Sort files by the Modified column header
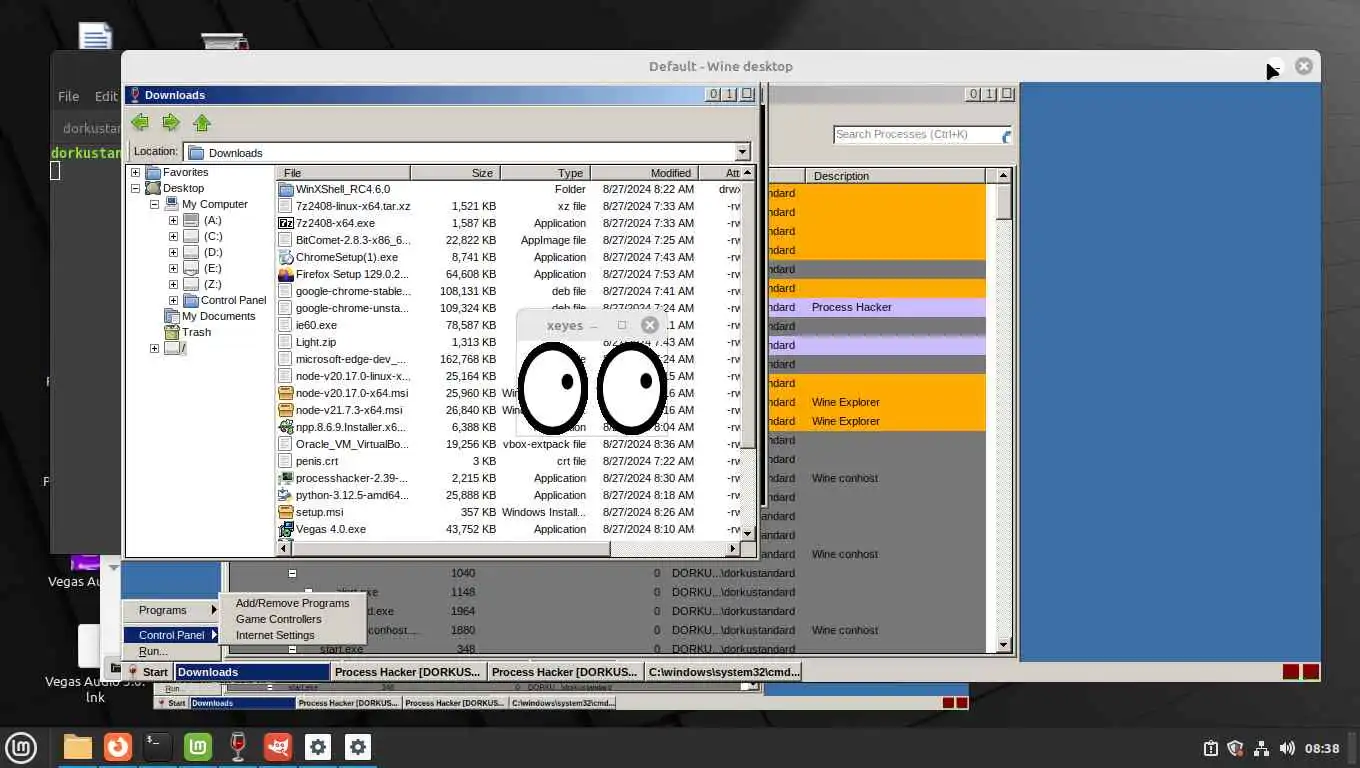 (x=644, y=172)
